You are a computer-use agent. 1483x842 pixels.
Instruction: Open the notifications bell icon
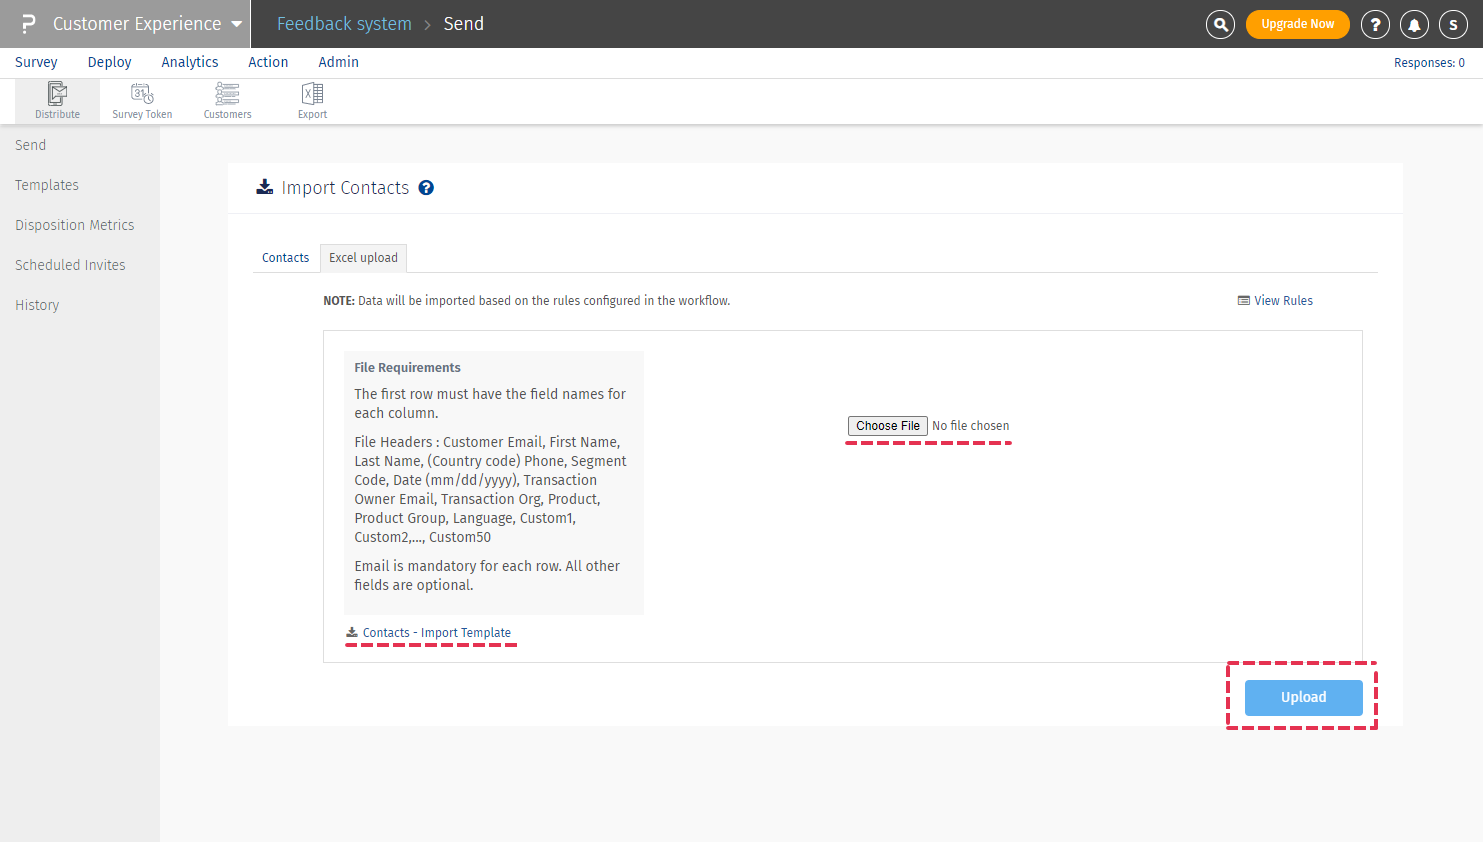click(1414, 24)
